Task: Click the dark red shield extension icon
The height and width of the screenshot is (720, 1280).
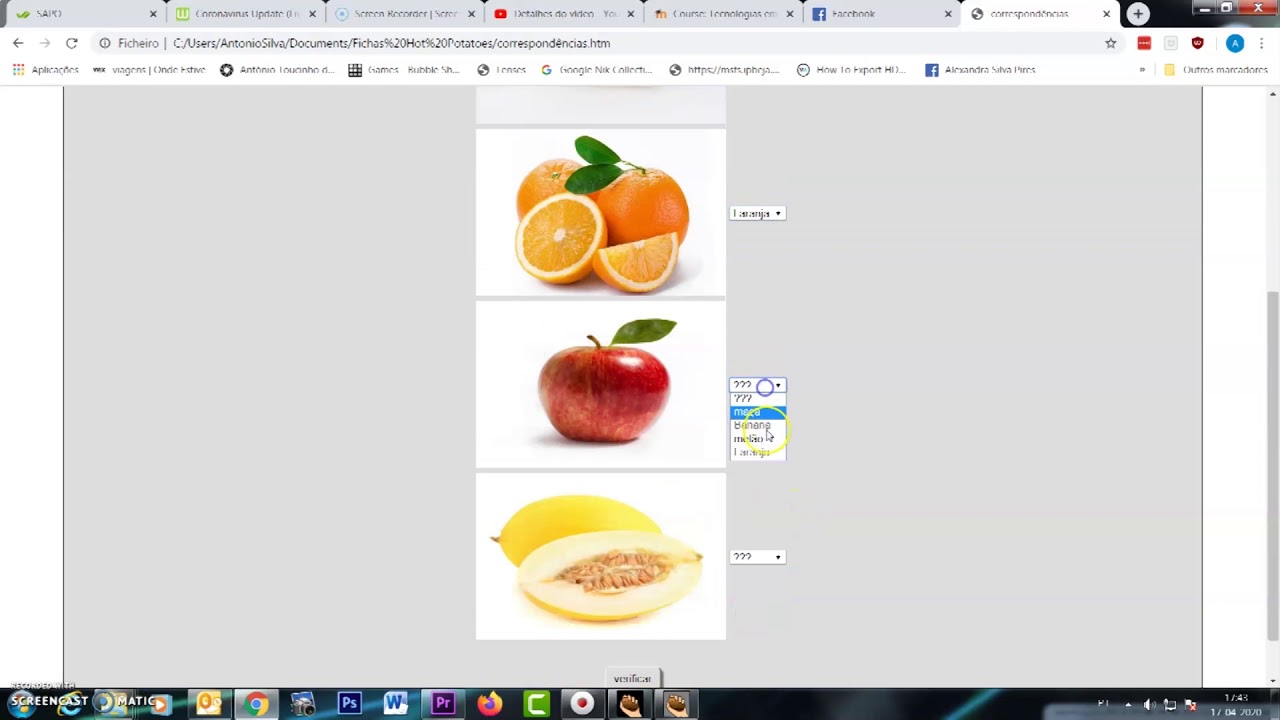Action: (1197, 43)
